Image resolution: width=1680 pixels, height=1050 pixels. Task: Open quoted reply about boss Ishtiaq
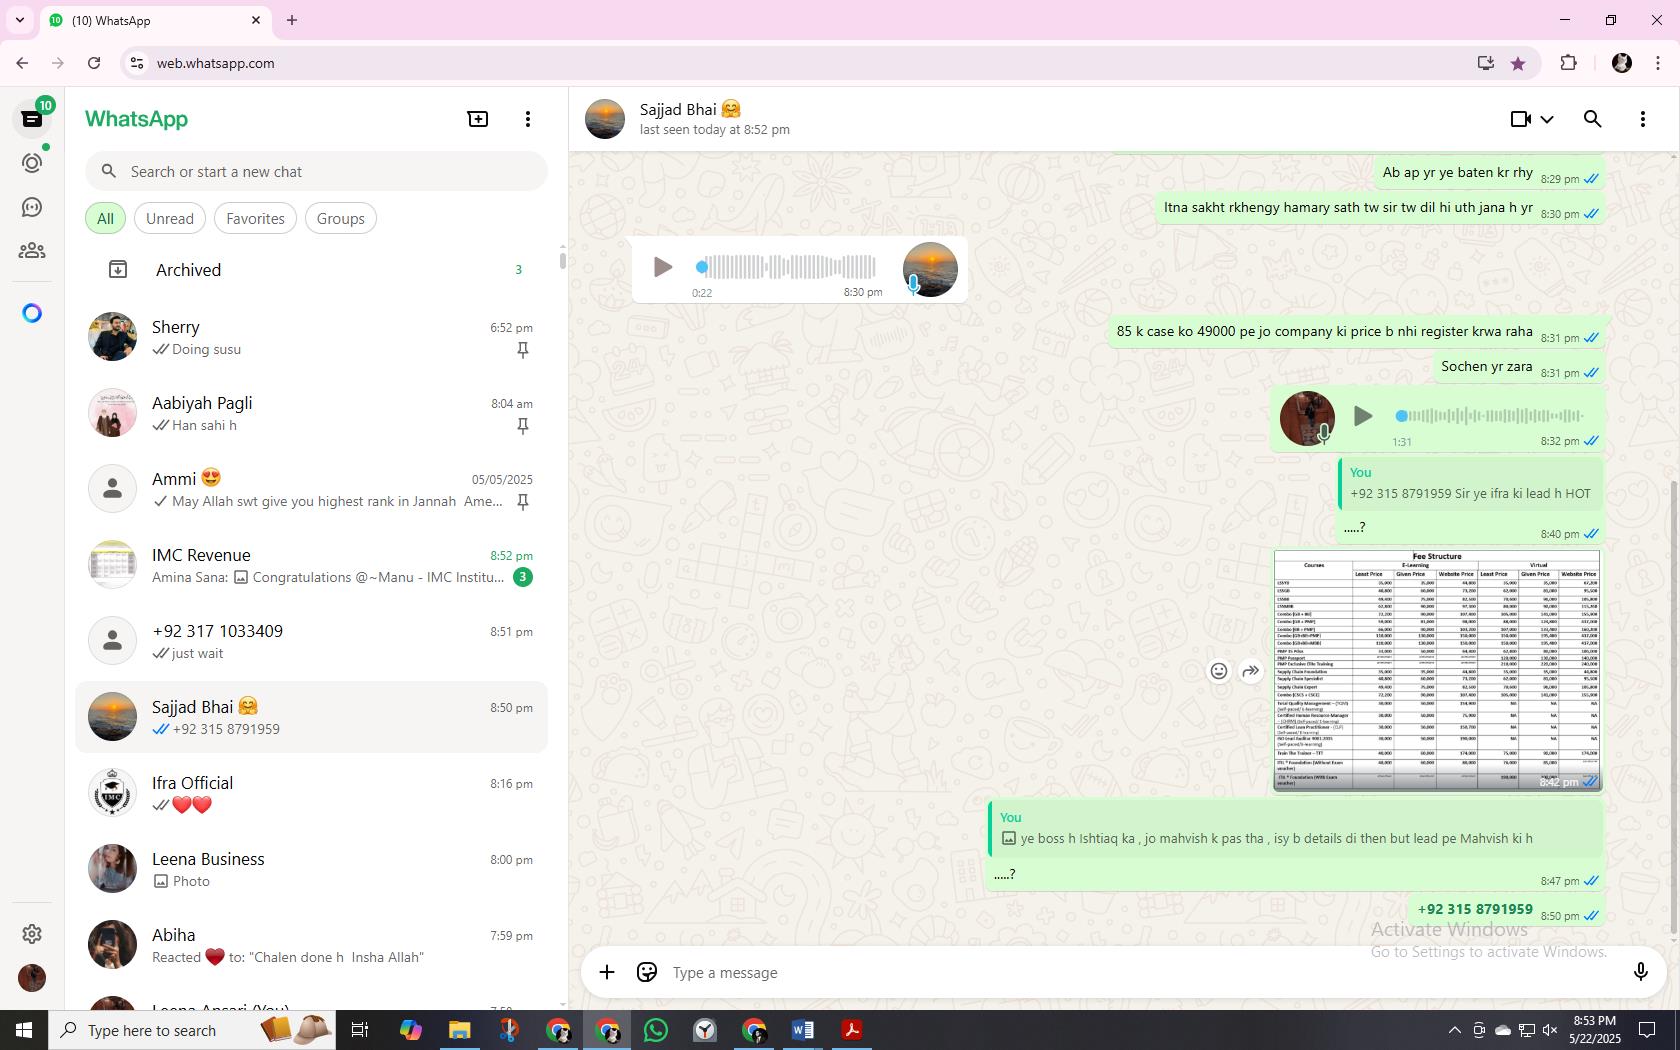pos(1295,829)
